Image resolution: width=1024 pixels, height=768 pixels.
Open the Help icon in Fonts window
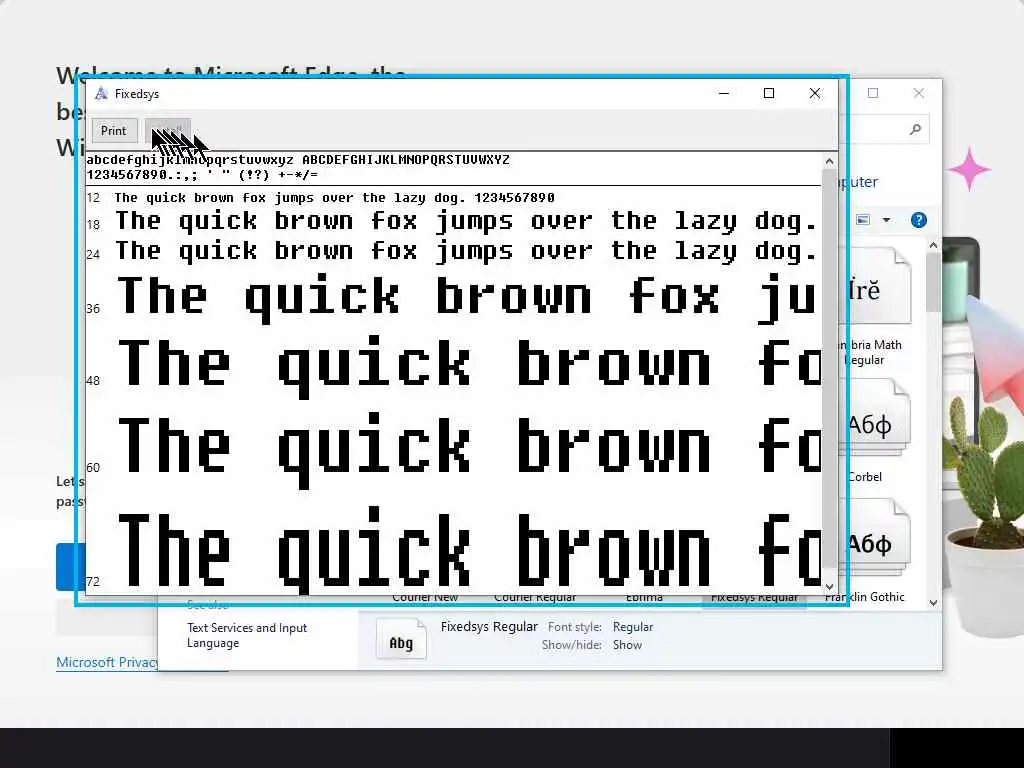tap(918, 220)
